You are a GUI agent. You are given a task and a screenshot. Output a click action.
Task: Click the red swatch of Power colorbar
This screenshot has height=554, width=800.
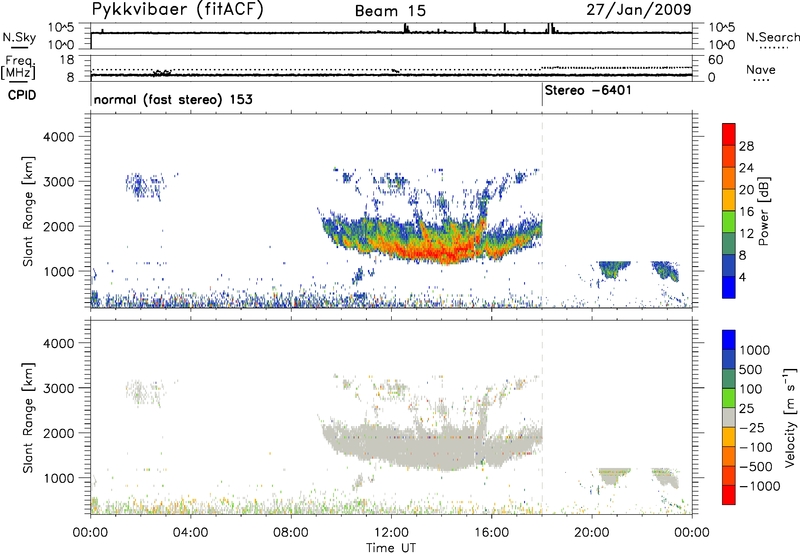729,134
